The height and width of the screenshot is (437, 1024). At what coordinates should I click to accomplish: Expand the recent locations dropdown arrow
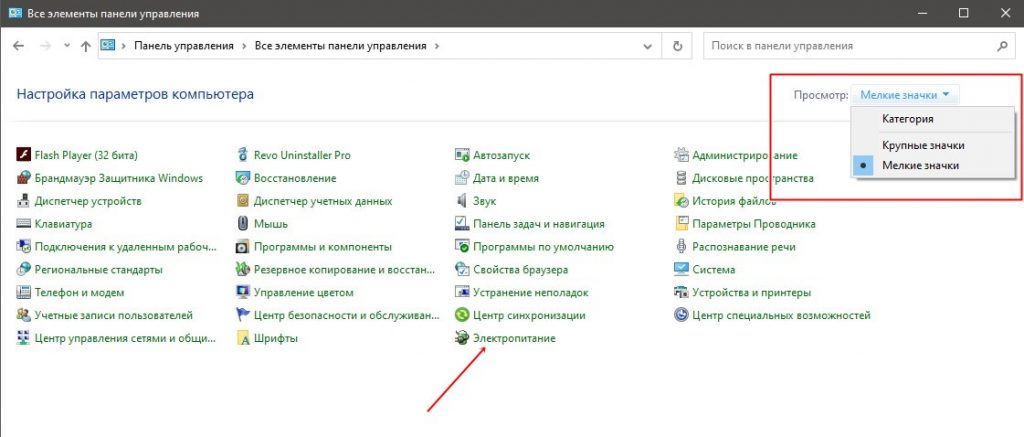[67, 46]
